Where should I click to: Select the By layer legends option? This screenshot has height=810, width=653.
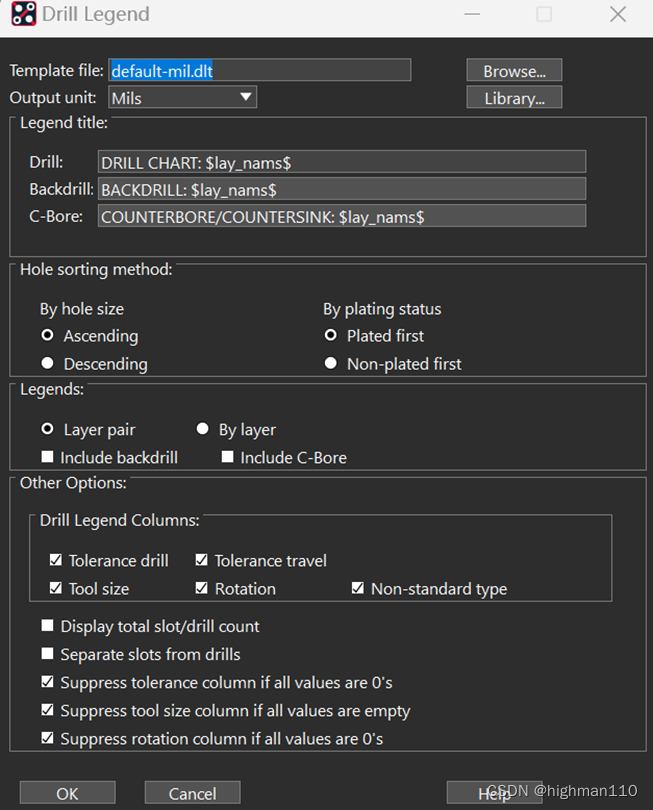coord(203,429)
